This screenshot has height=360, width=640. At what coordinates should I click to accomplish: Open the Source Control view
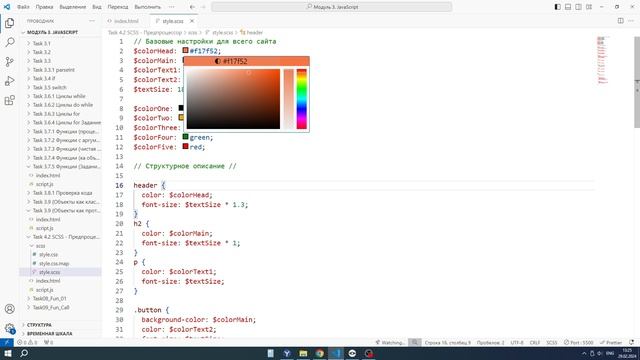coord(10,62)
